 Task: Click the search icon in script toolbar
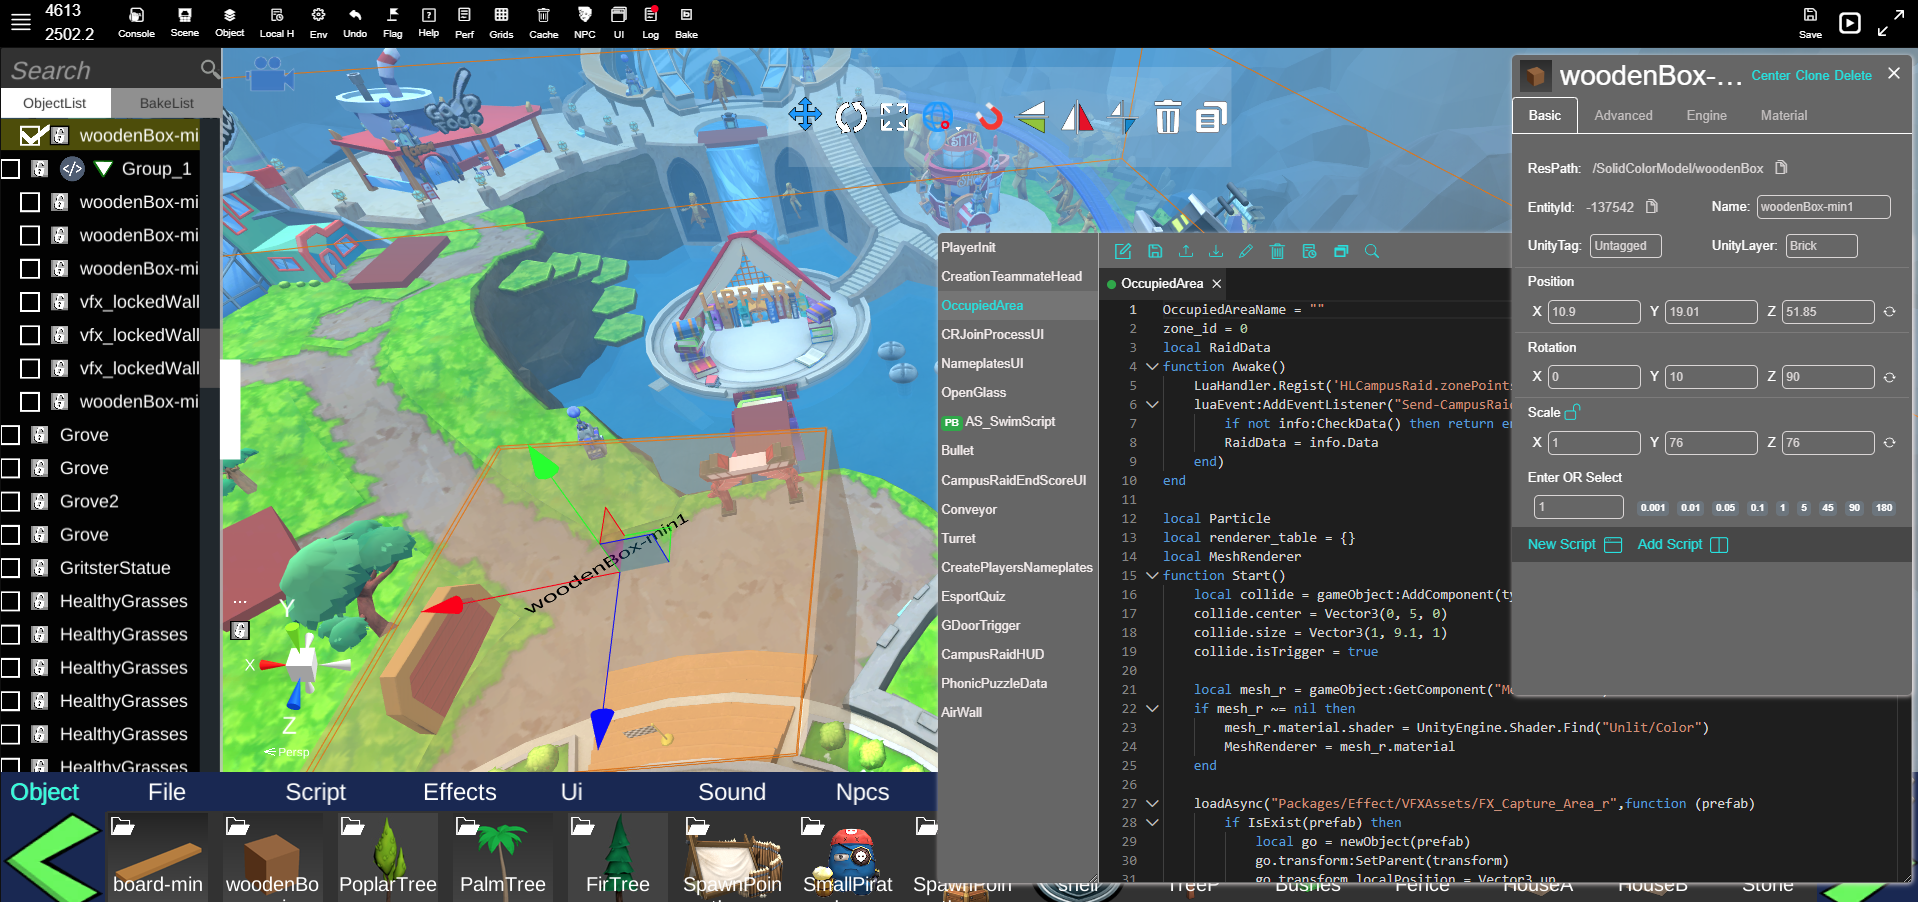pyautogui.click(x=1372, y=252)
